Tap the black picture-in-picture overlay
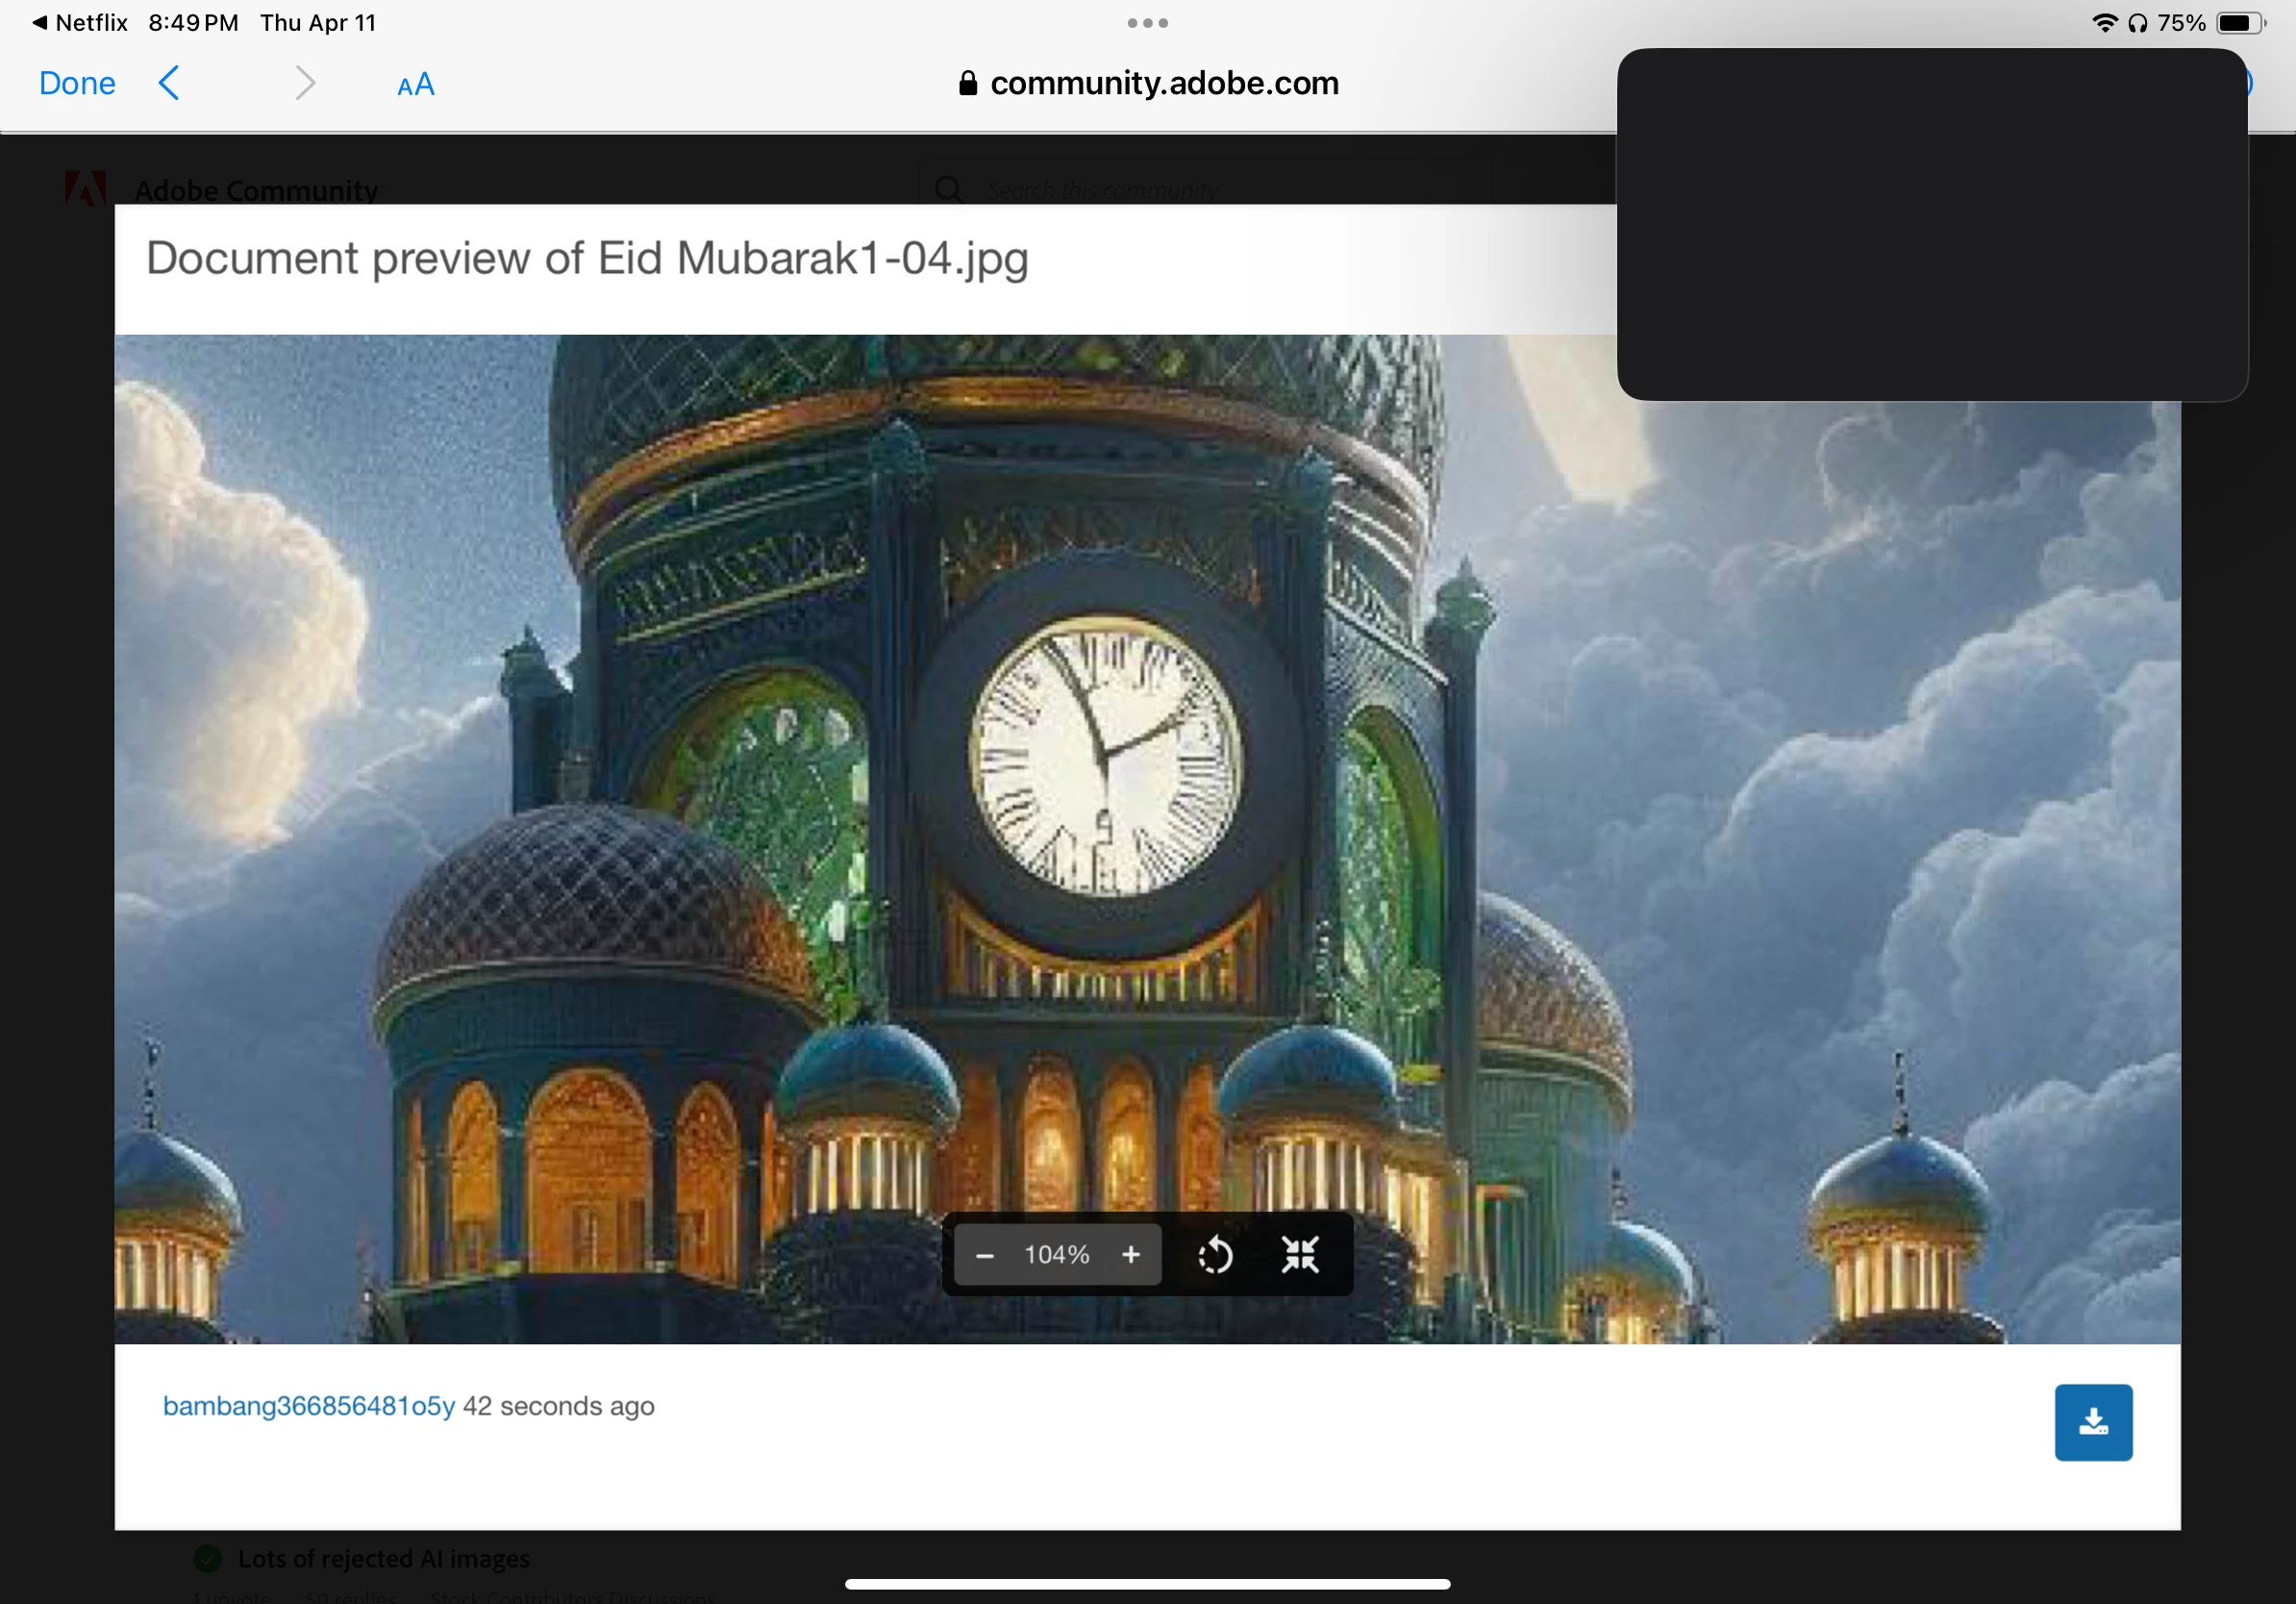This screenshot has height=1604, width=2296. tap(1932, 225)
